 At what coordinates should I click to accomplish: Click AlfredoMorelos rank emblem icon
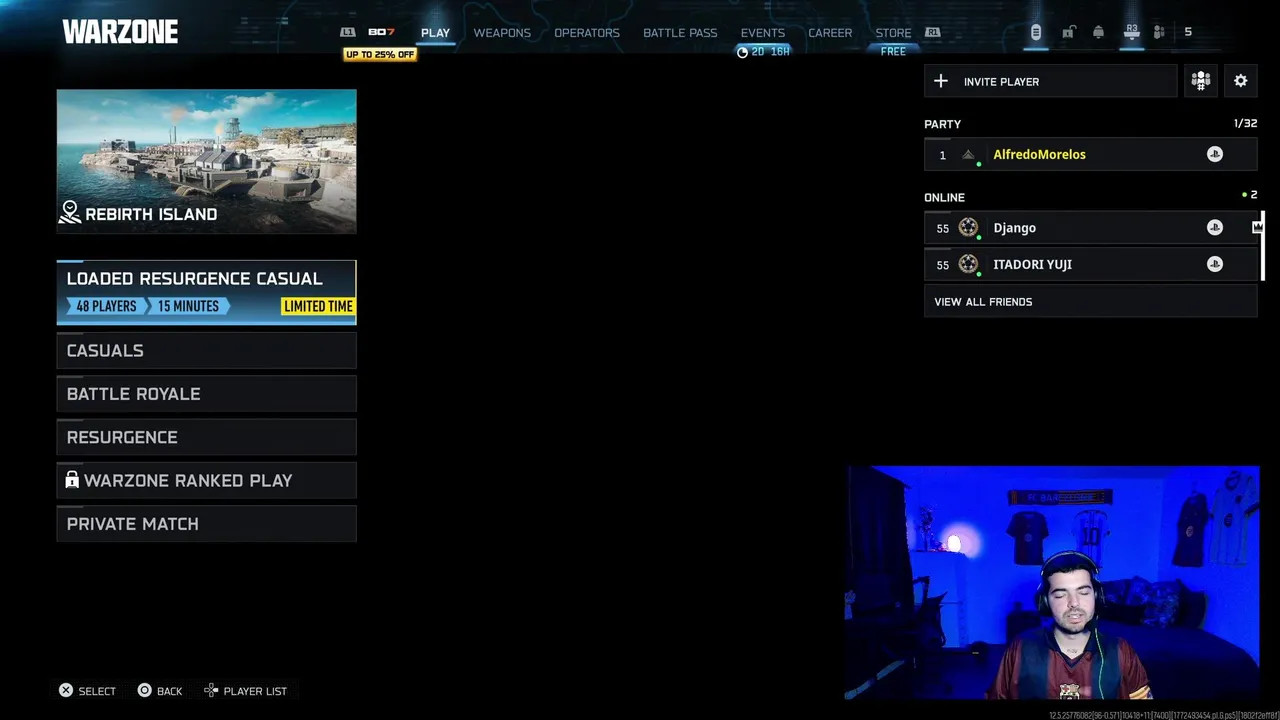968,155
